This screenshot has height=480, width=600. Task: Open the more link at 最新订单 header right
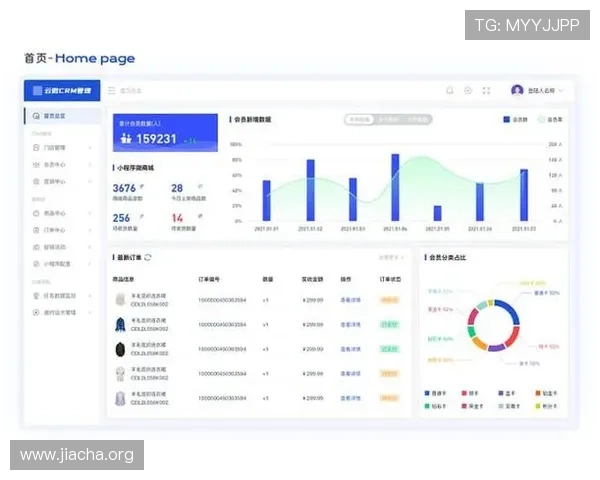(x=391, y=257)
